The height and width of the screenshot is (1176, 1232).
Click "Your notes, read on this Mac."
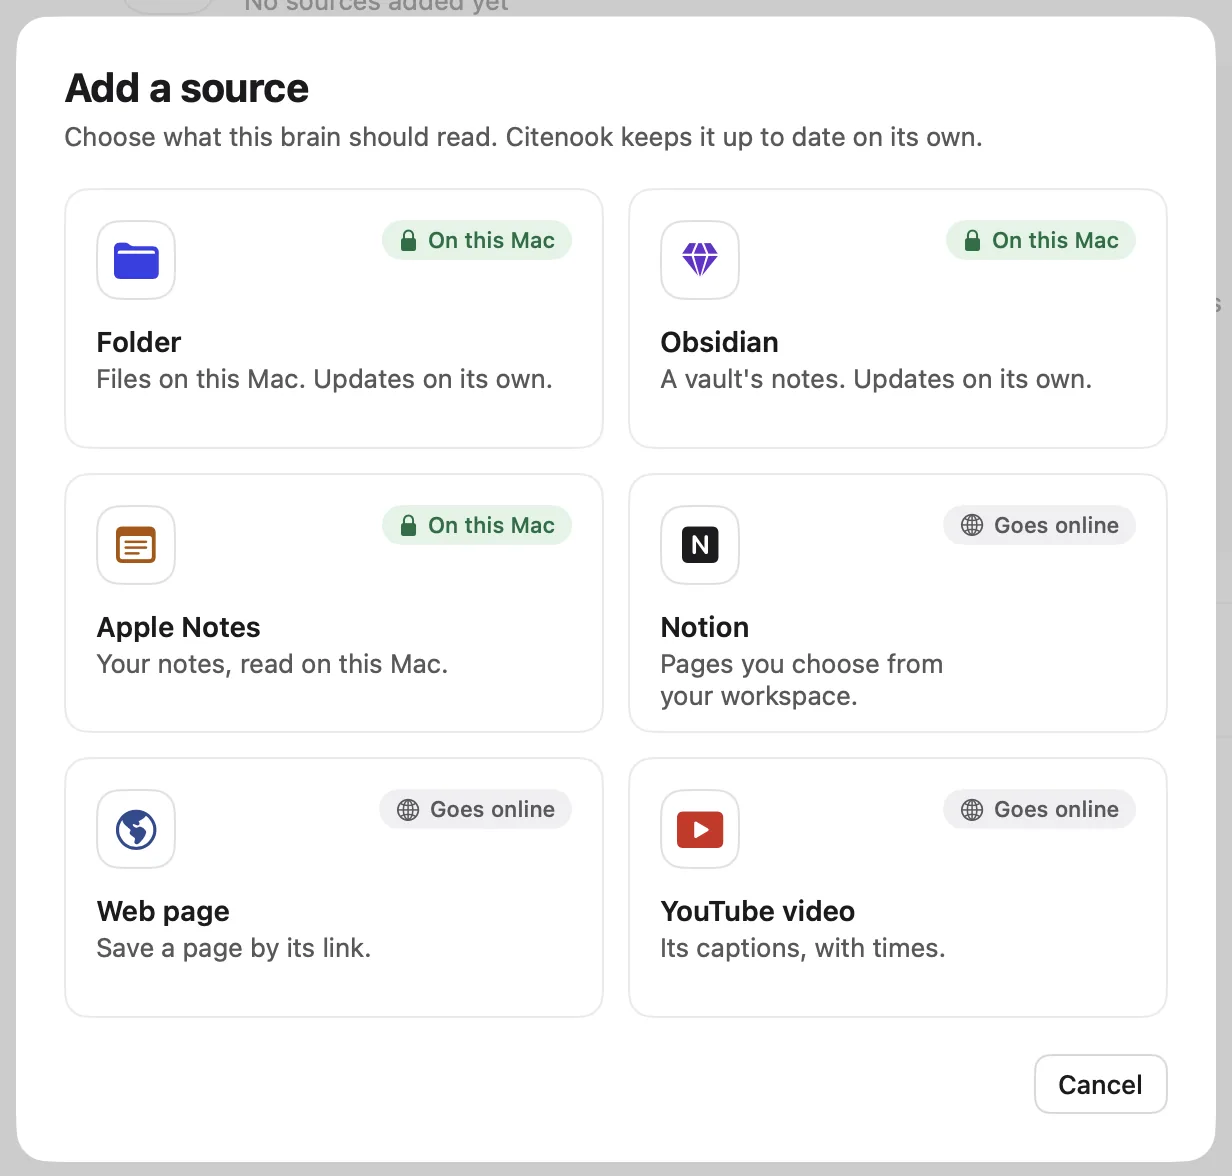(272, 665)
